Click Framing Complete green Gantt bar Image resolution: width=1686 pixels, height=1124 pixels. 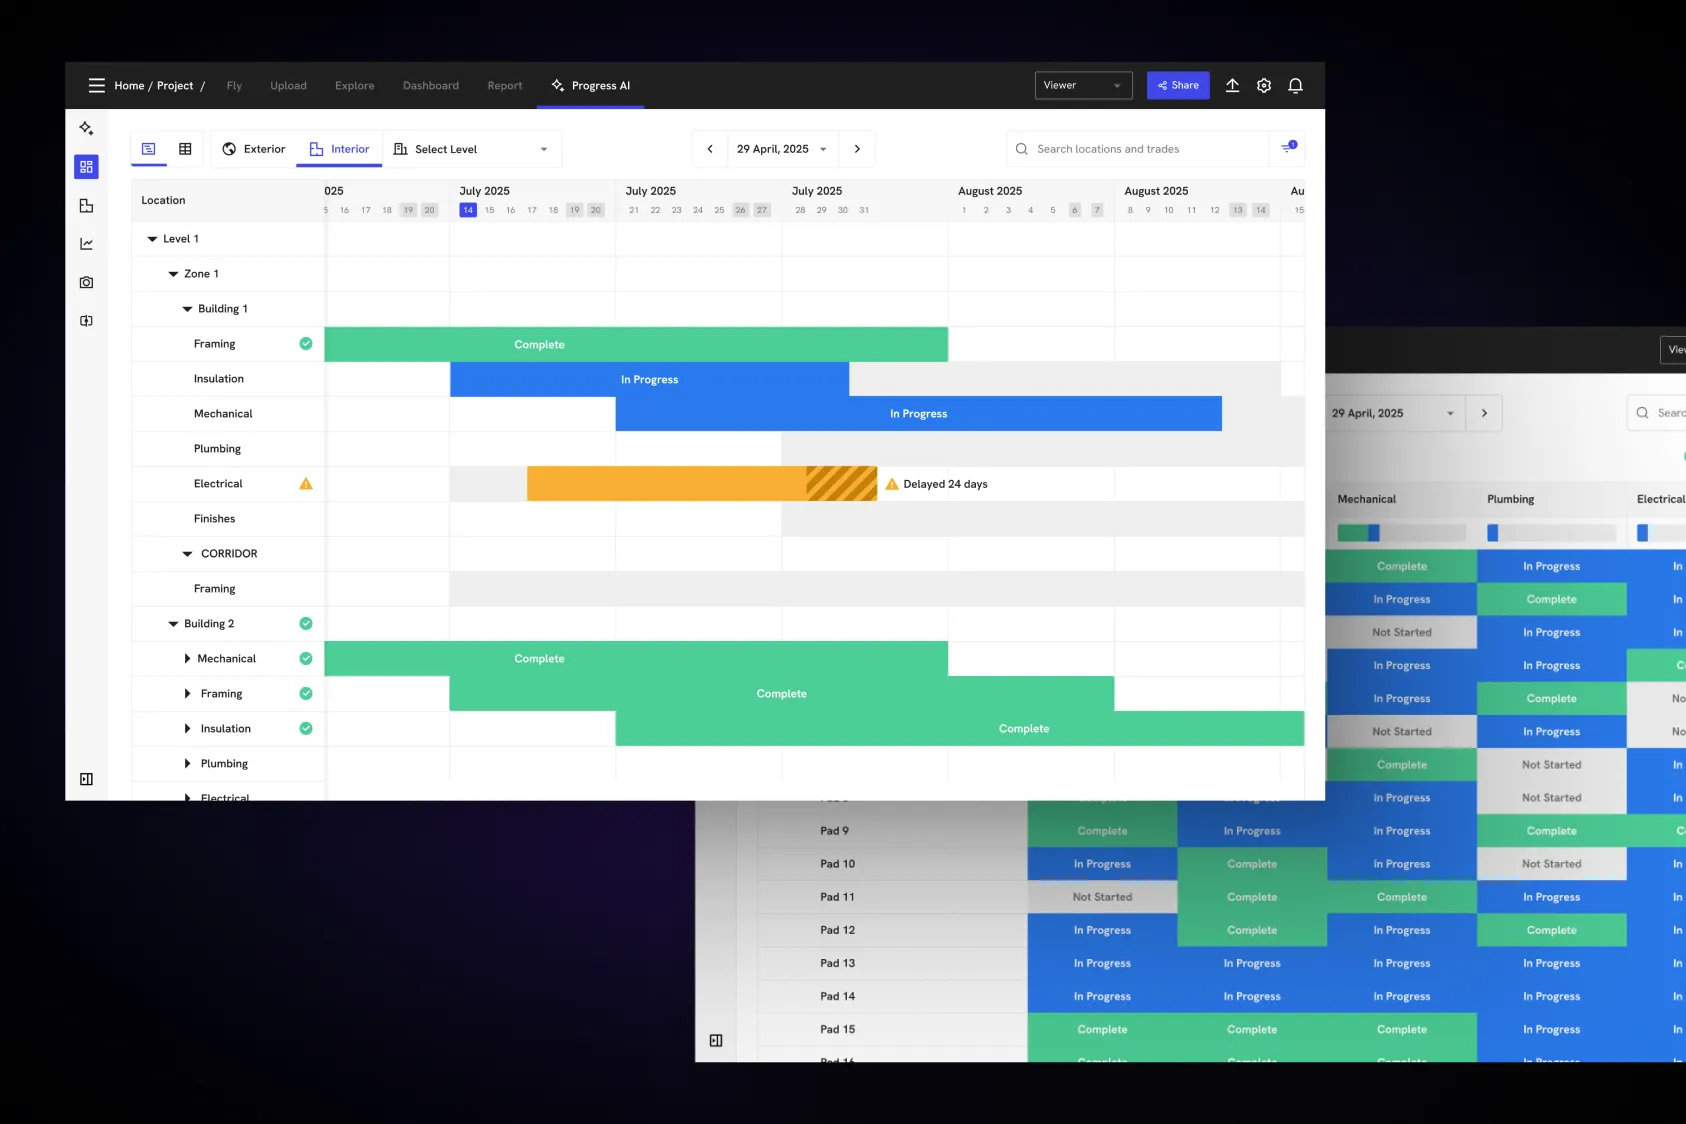tap(636, 344)
